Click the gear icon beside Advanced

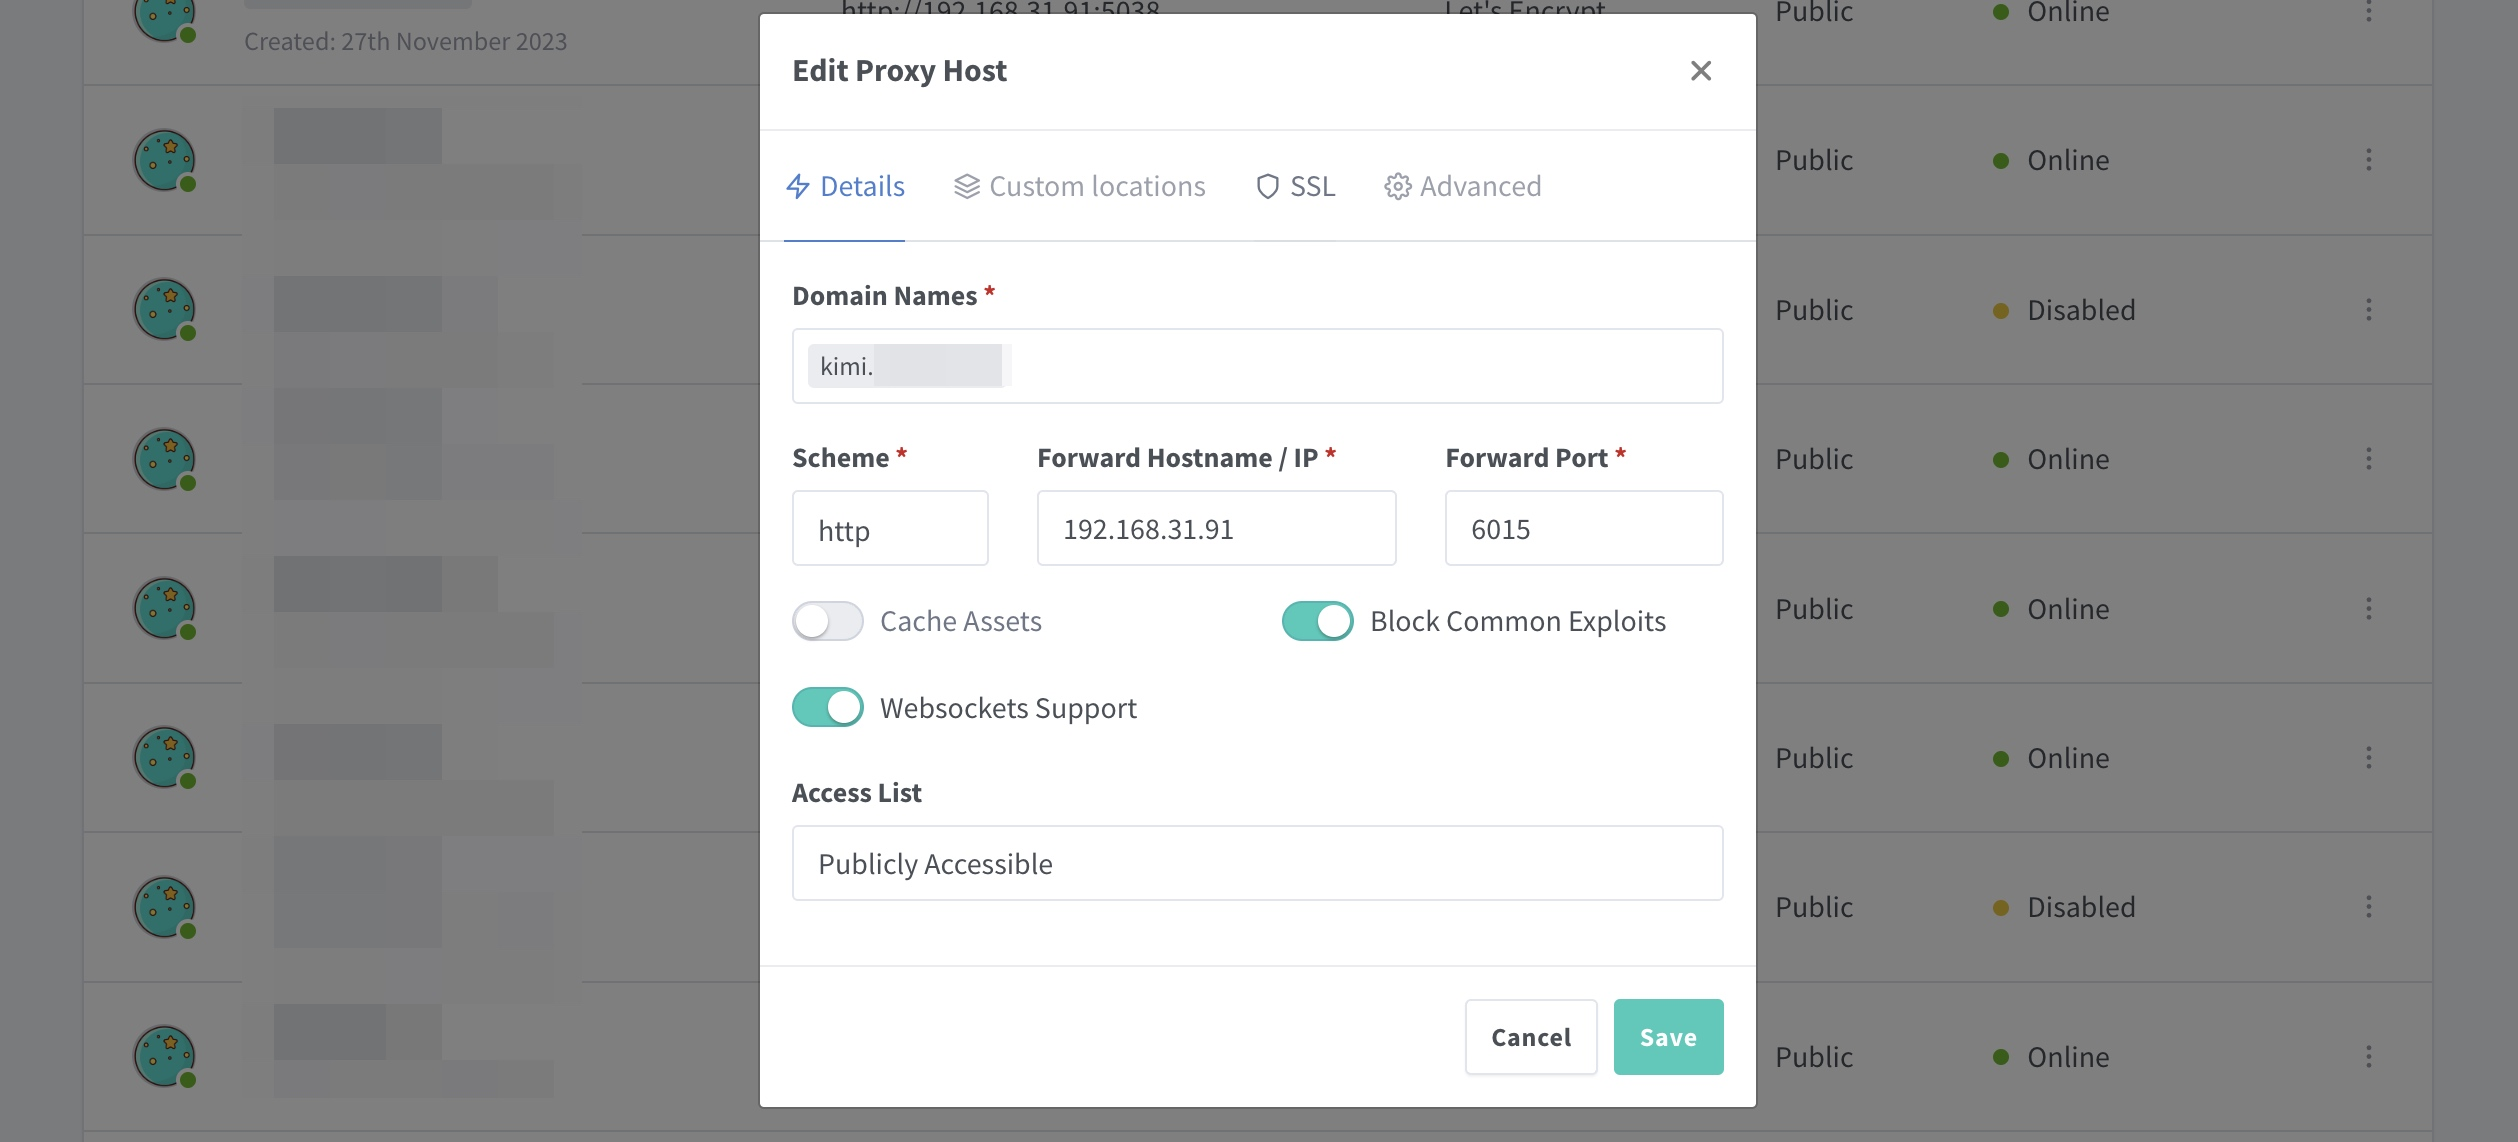click(1397, 186)
